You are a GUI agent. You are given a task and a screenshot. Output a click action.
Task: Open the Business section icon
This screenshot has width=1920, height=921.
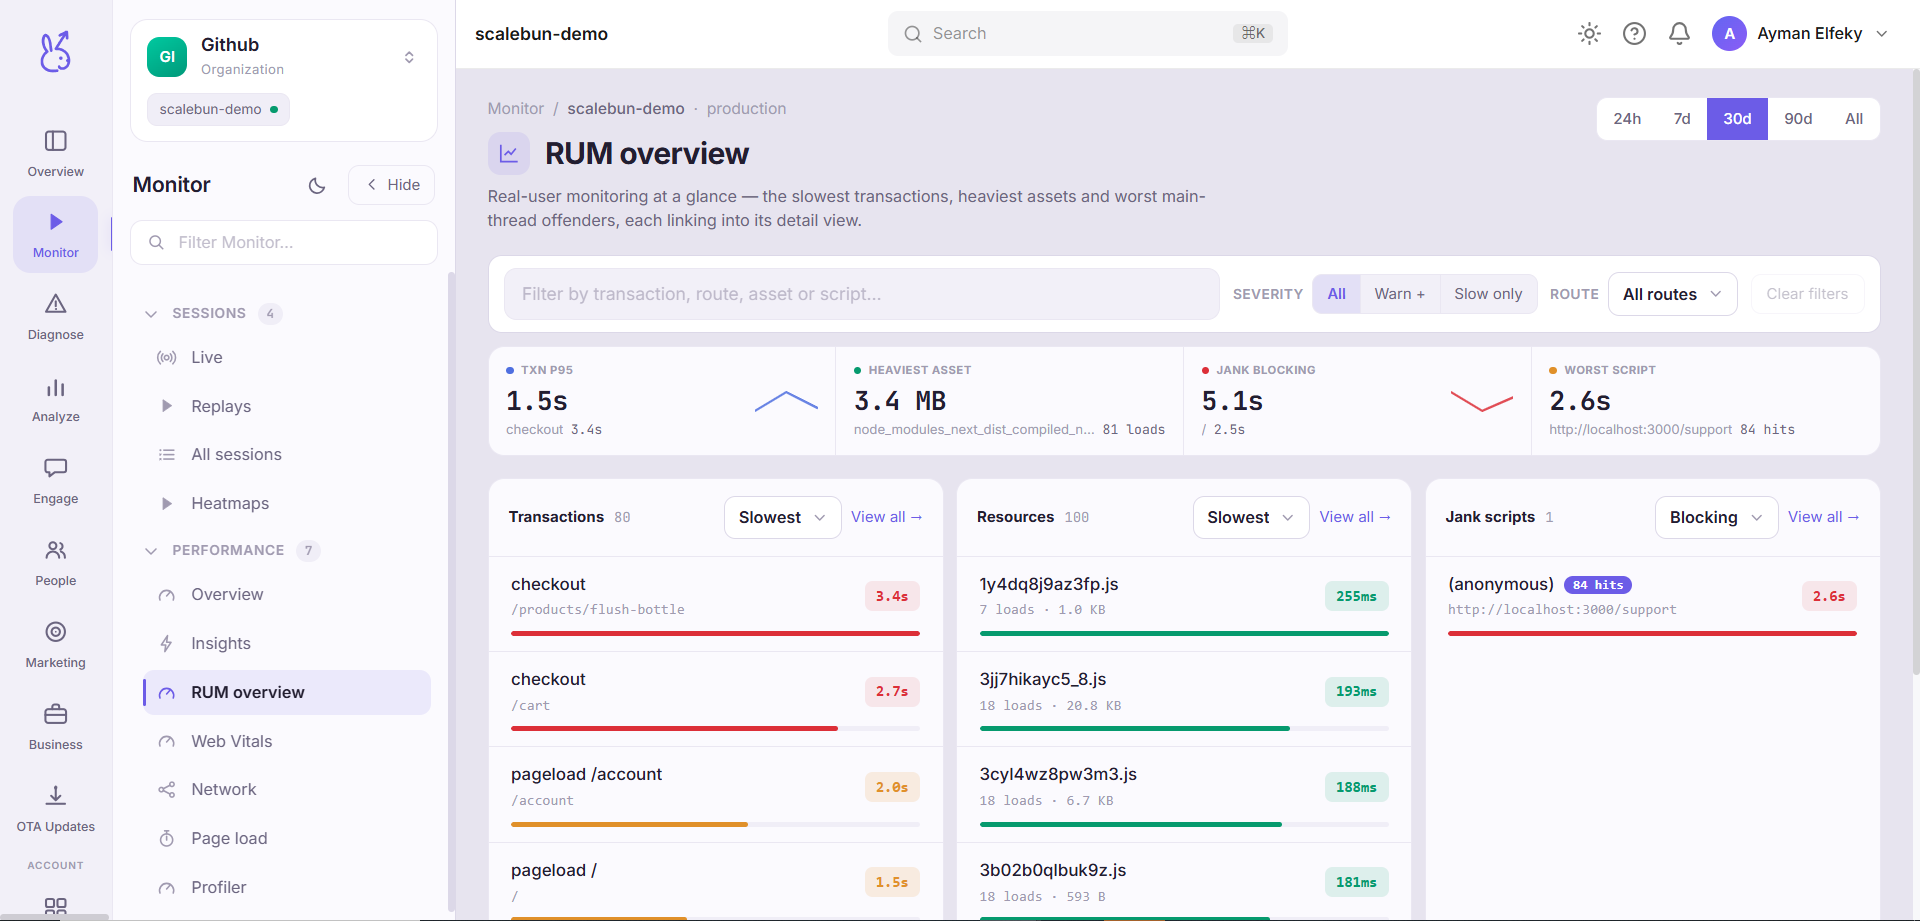(x=56, y=726)
